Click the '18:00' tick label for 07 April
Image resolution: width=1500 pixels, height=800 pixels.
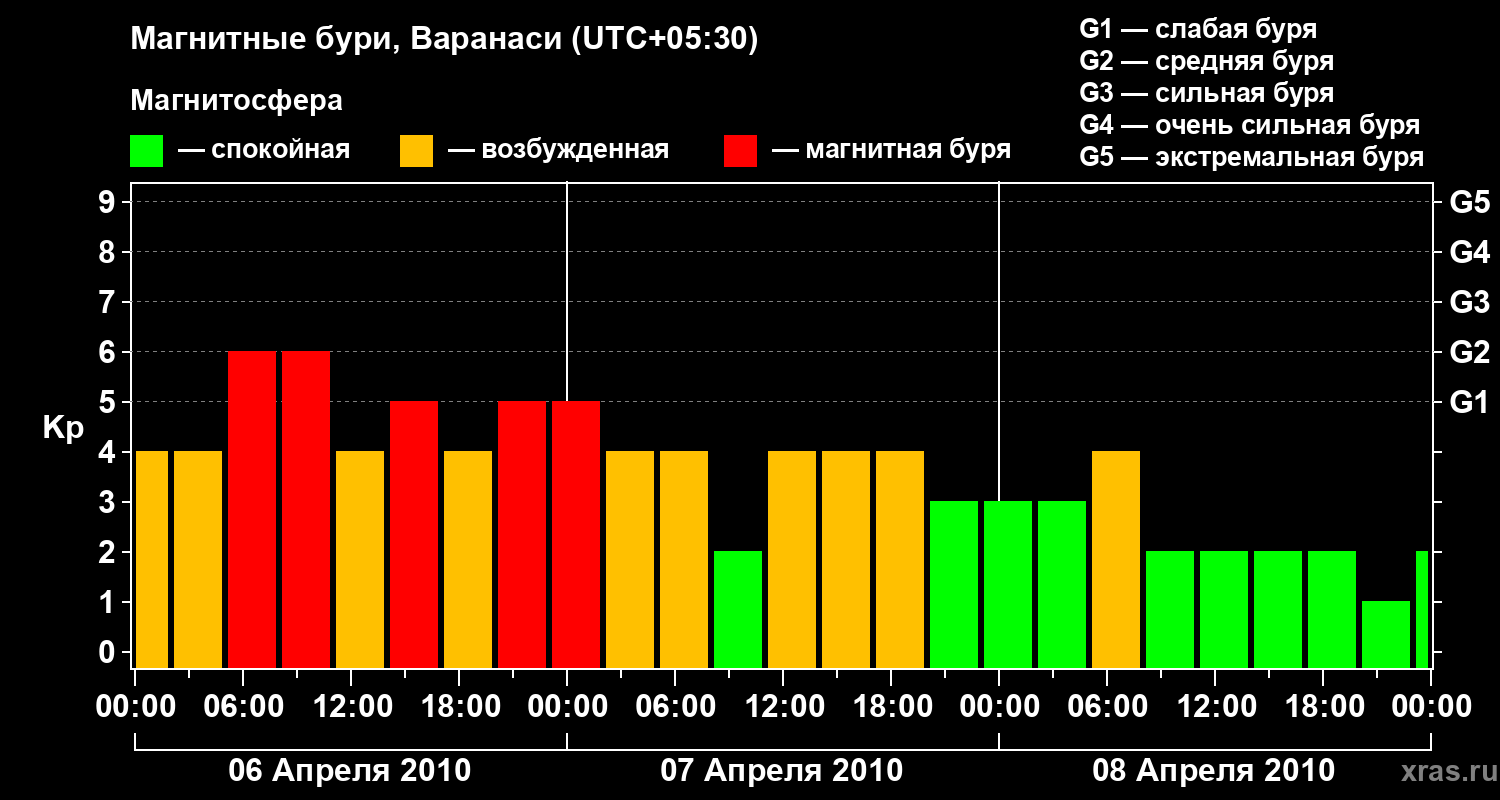891,706
